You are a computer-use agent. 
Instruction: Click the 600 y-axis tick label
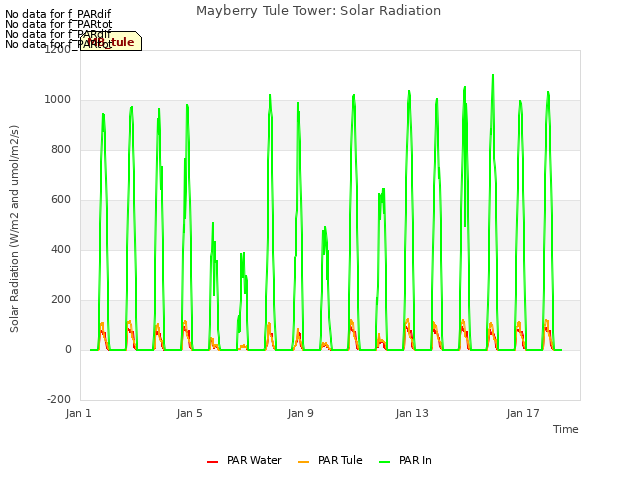[x=61, y=200]
